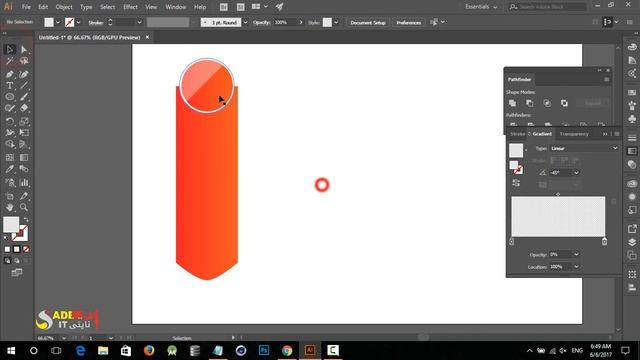
Task: Open the Effect menu
Action: tap(130, 7)
